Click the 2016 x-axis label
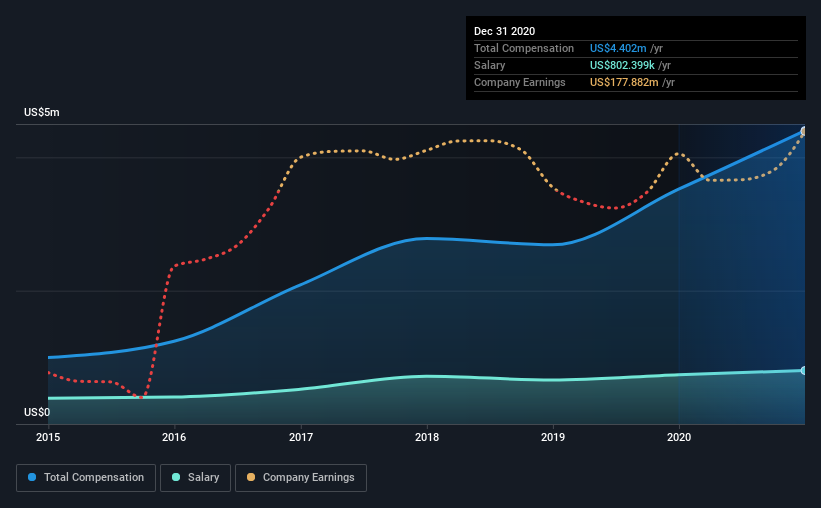 tap(174, 437)
